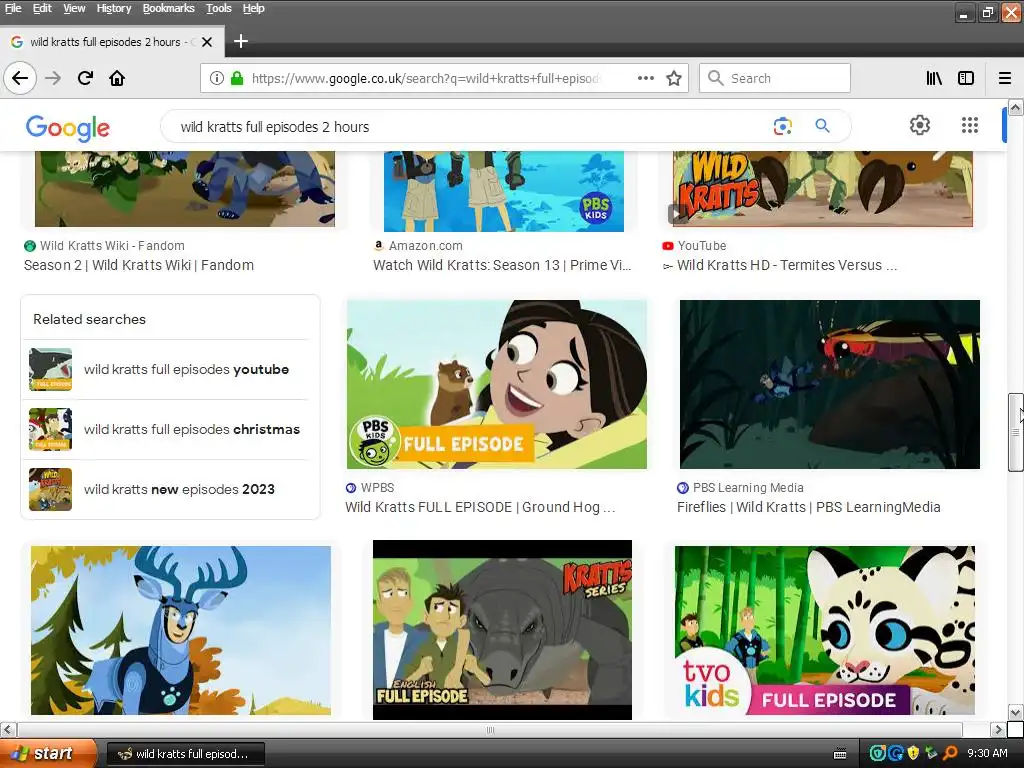Show site information icon in address bar
Image resolution: width=1024 pixels, height=768 pixels.
pyautogui.click(x=217, y=78)
